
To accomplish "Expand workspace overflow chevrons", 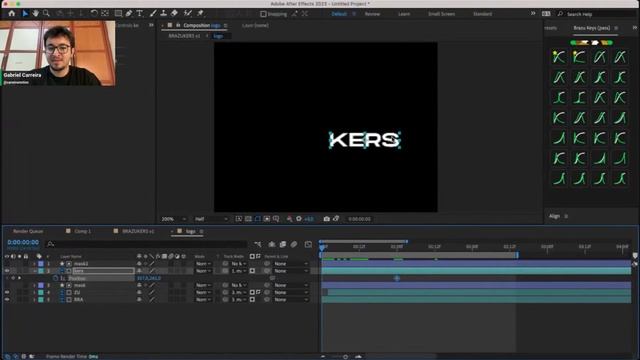I will (x=533, y=13).
